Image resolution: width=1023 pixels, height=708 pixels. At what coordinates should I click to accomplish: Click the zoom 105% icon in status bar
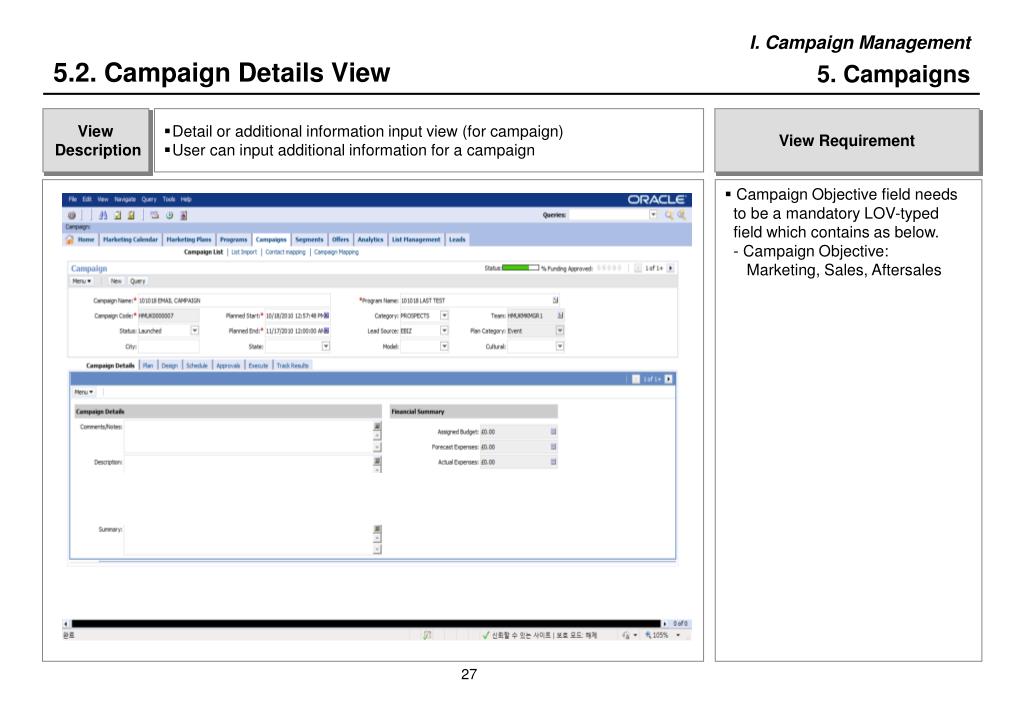pyautogui.click(x=649, y=635)
